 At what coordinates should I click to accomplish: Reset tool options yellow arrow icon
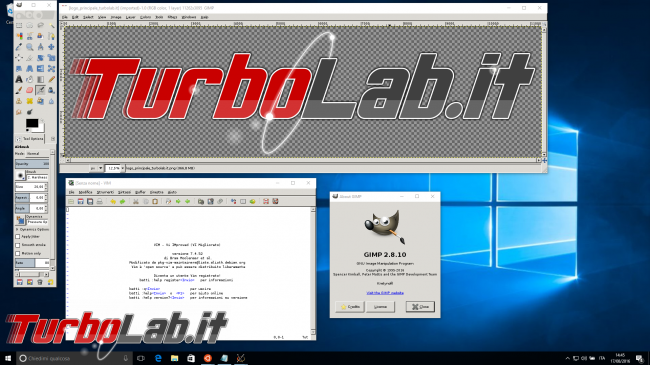coord(50,282)
